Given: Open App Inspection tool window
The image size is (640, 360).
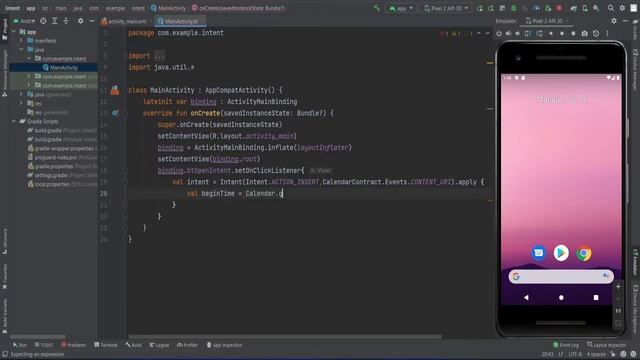Looking at the screenshot, I should click(224, 345).
